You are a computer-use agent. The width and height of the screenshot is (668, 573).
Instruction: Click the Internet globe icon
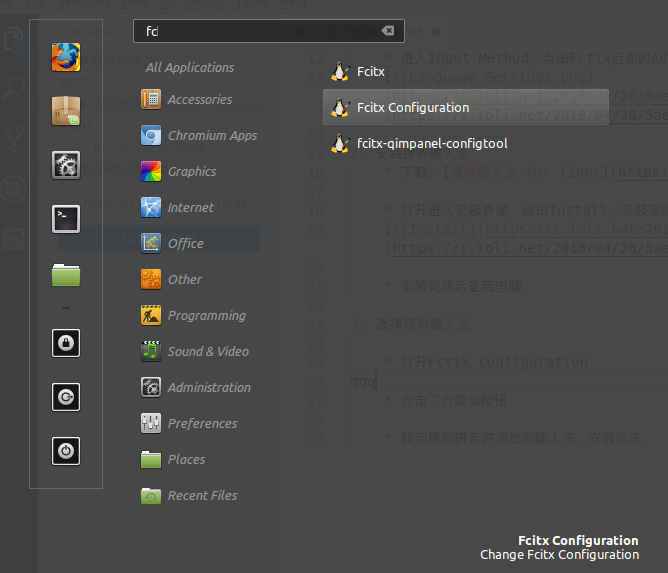(151, 207)
